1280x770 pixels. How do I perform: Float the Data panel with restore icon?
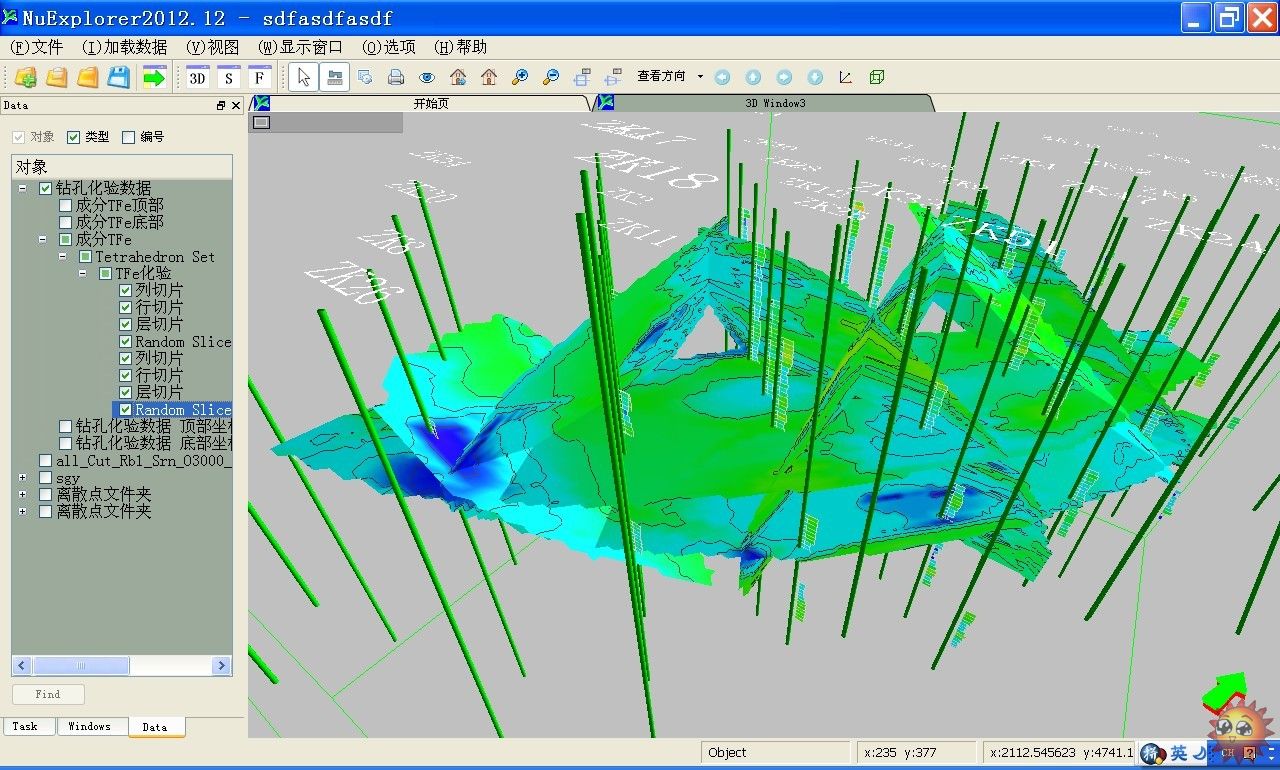click(x=221, y=105)
